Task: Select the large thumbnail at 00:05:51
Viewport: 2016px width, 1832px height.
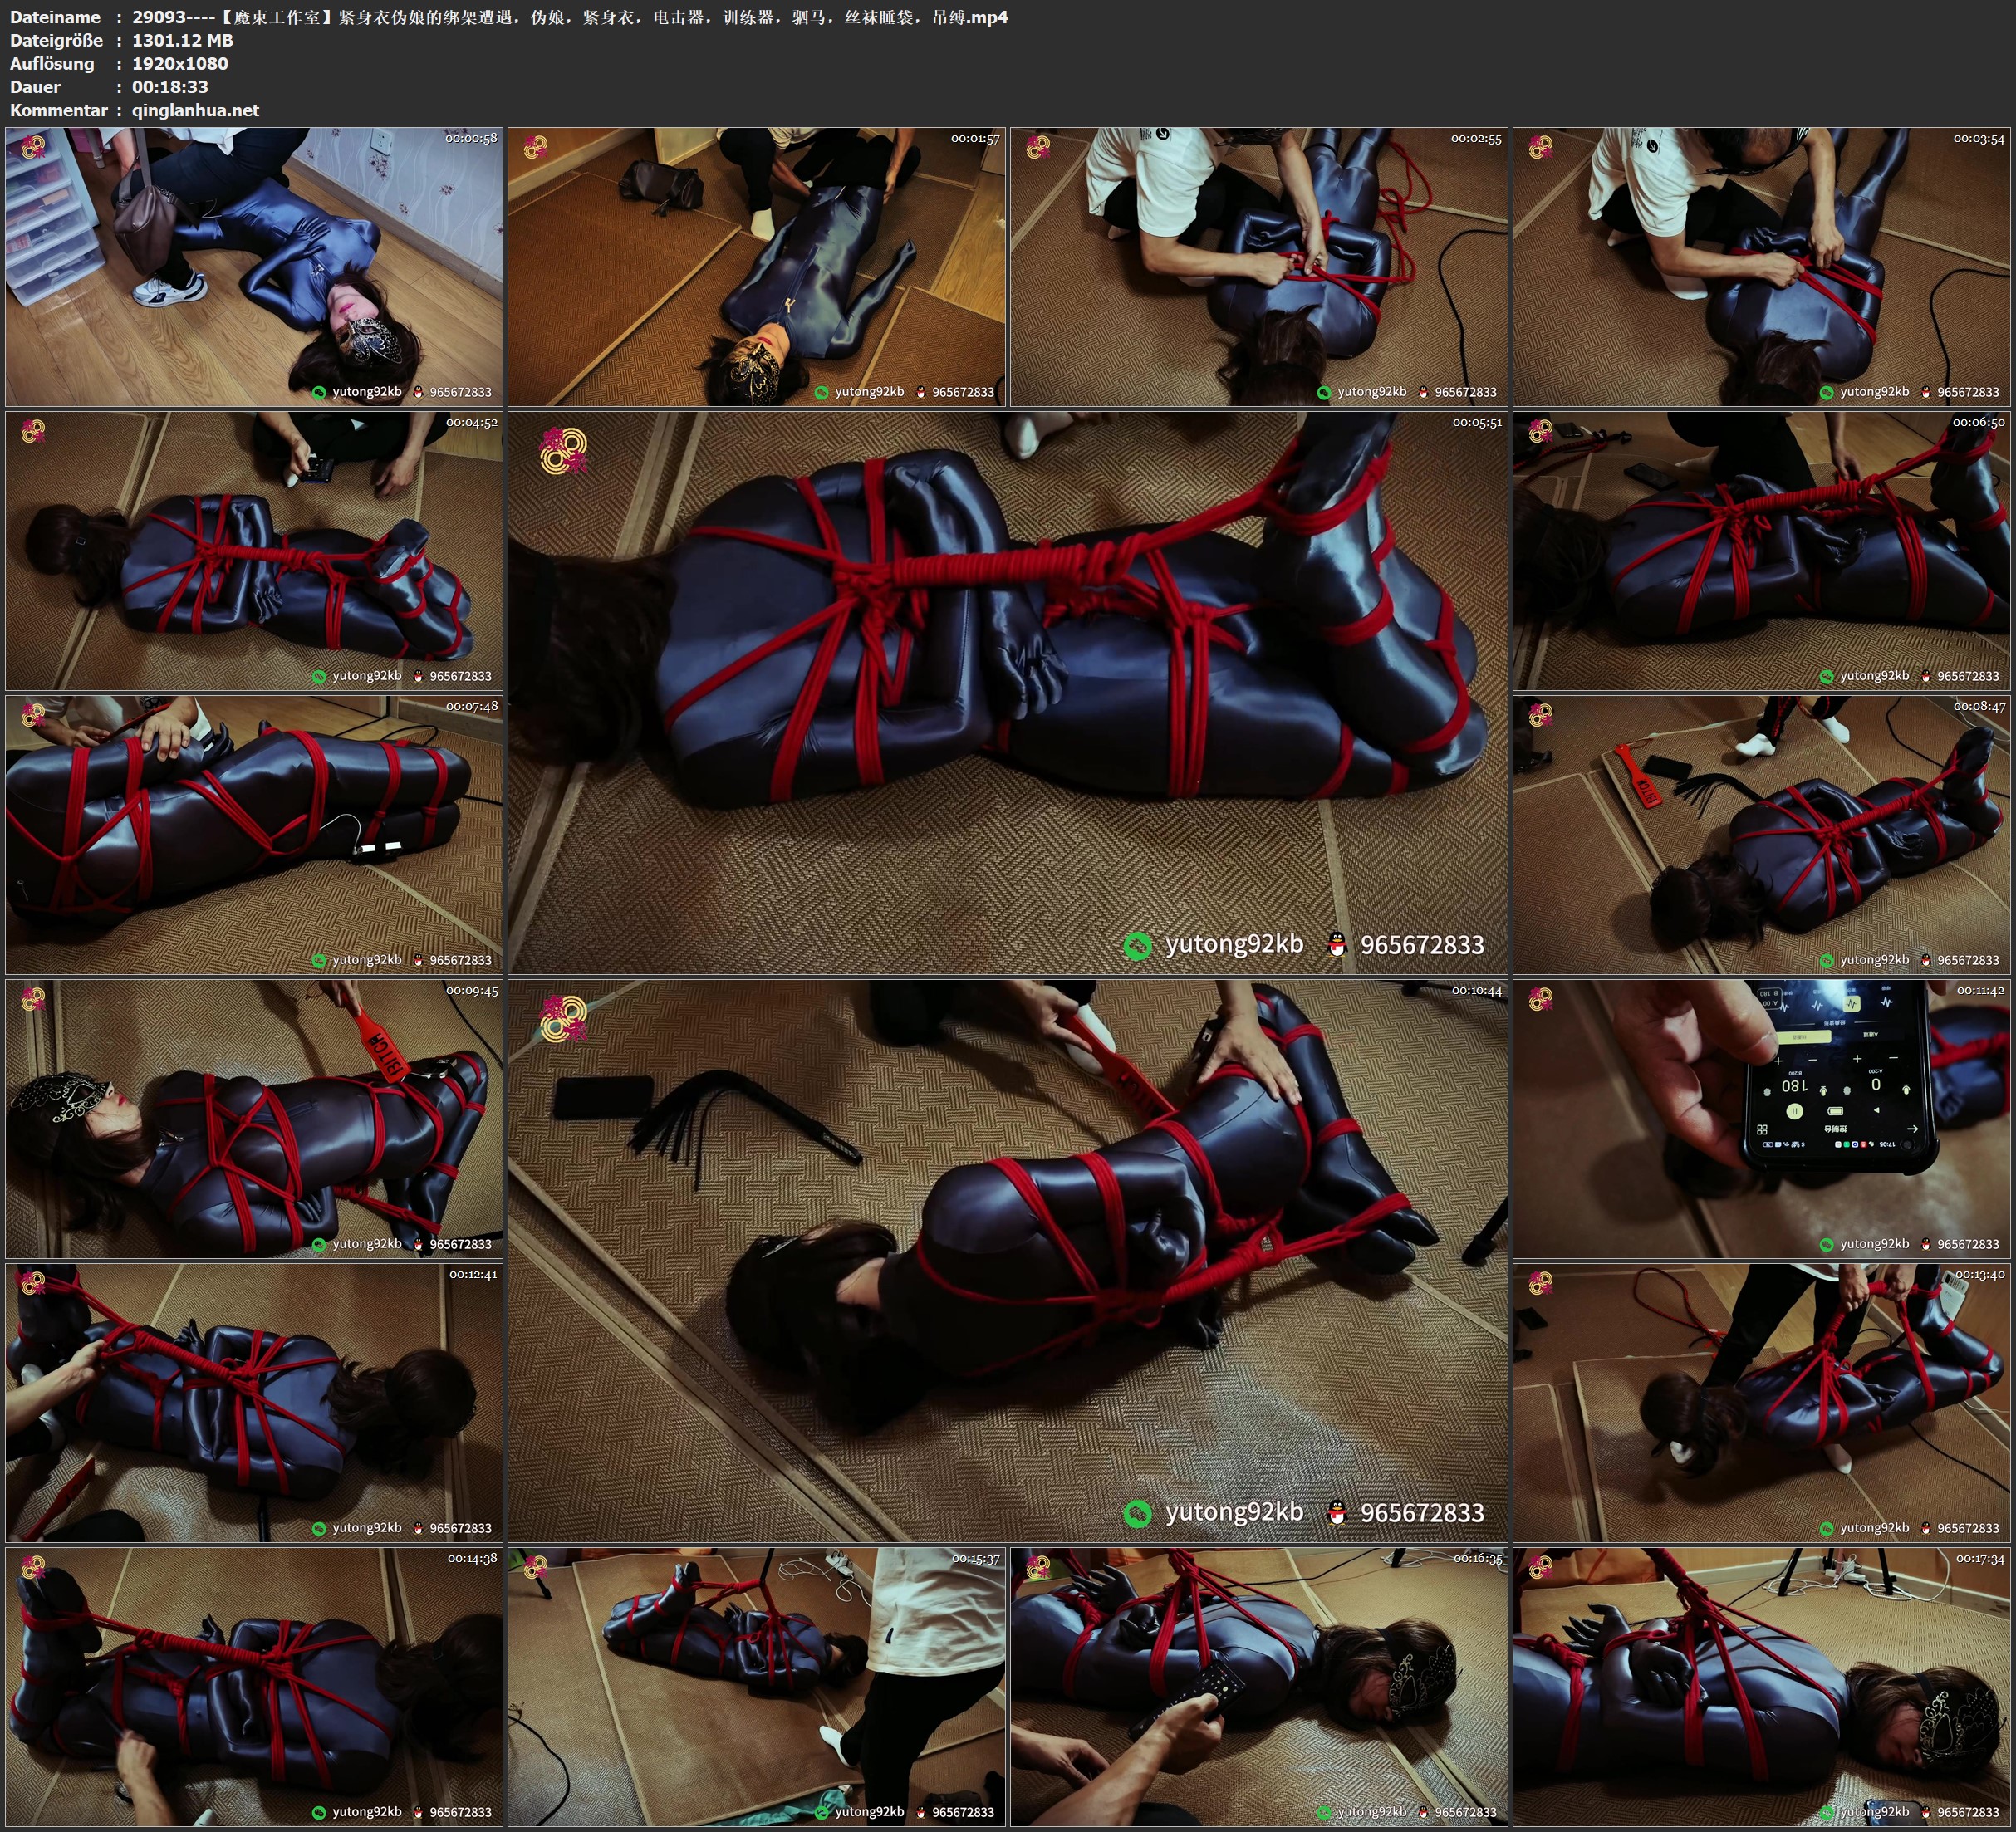Action: pyautogui.click(x=1007, y=692)
